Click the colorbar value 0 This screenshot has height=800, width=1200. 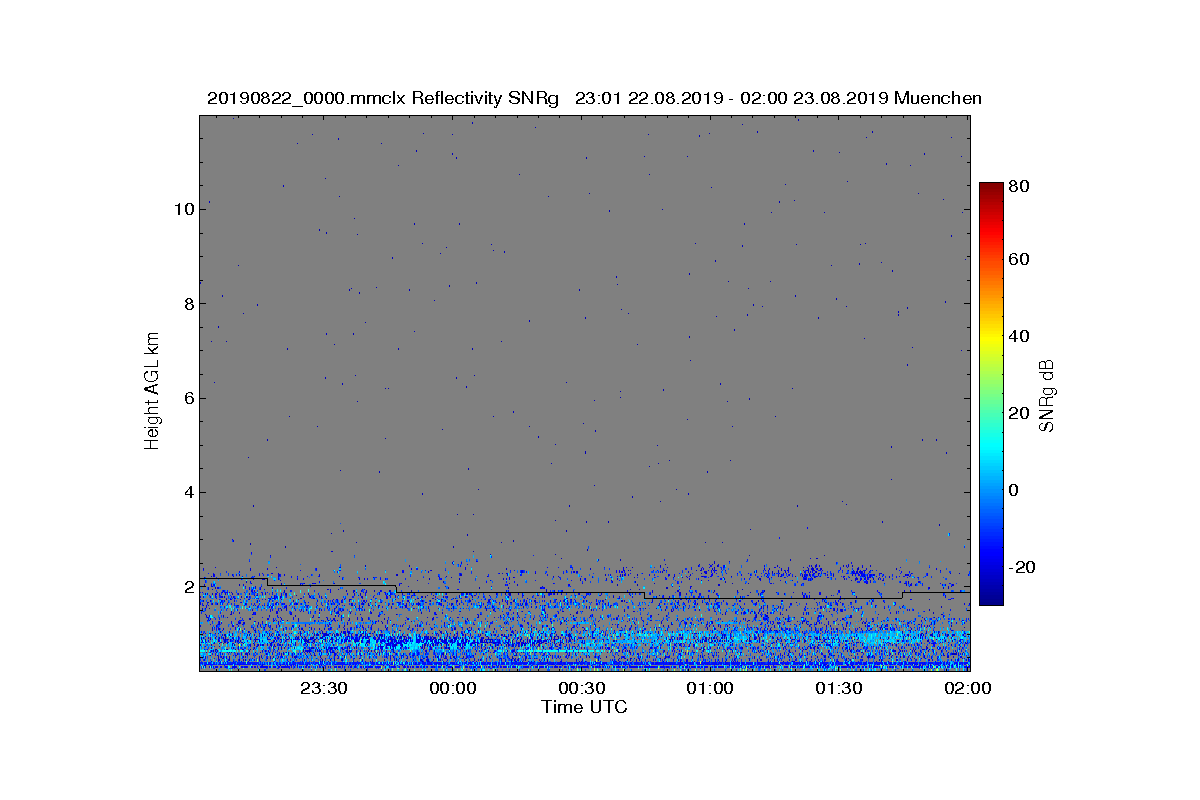(x=1014, y=490)
